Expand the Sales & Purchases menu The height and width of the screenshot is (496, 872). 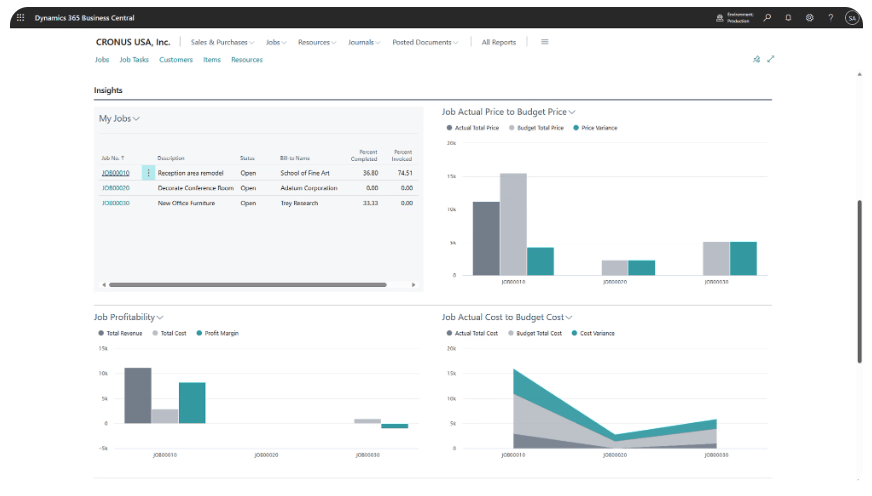(x=222, y=42)
